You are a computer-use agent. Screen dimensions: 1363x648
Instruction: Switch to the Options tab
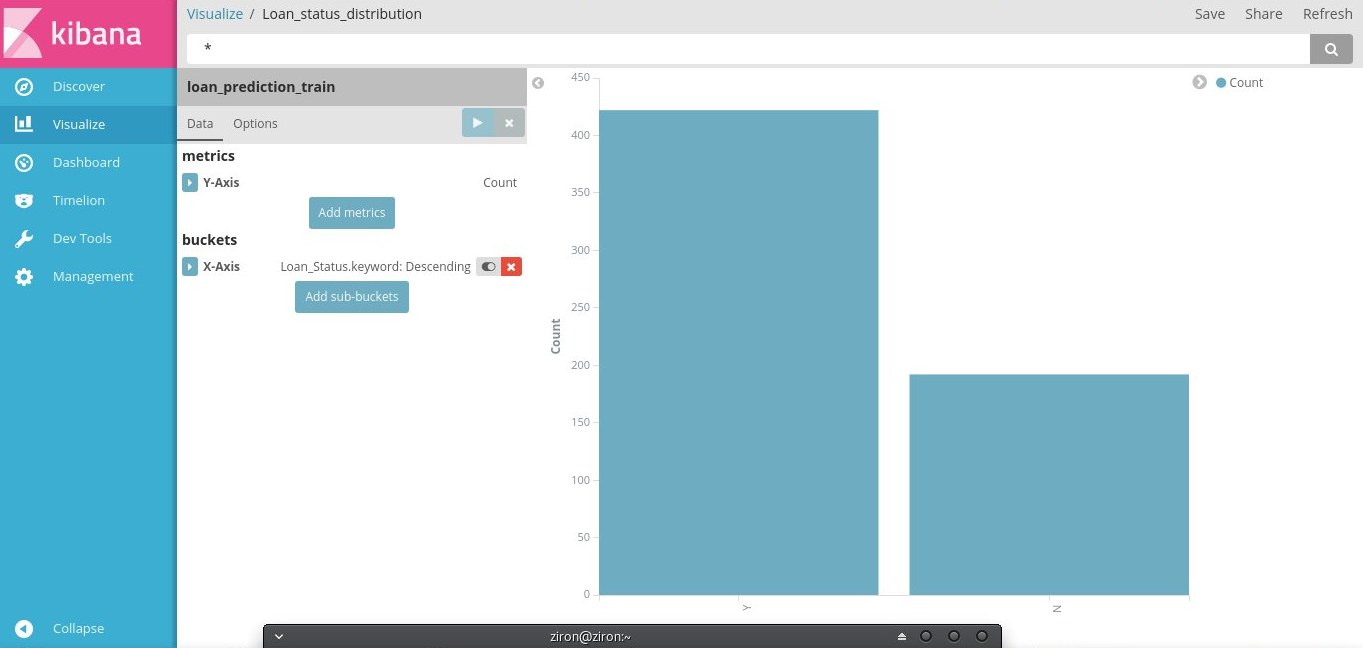(x=255, y=124)
